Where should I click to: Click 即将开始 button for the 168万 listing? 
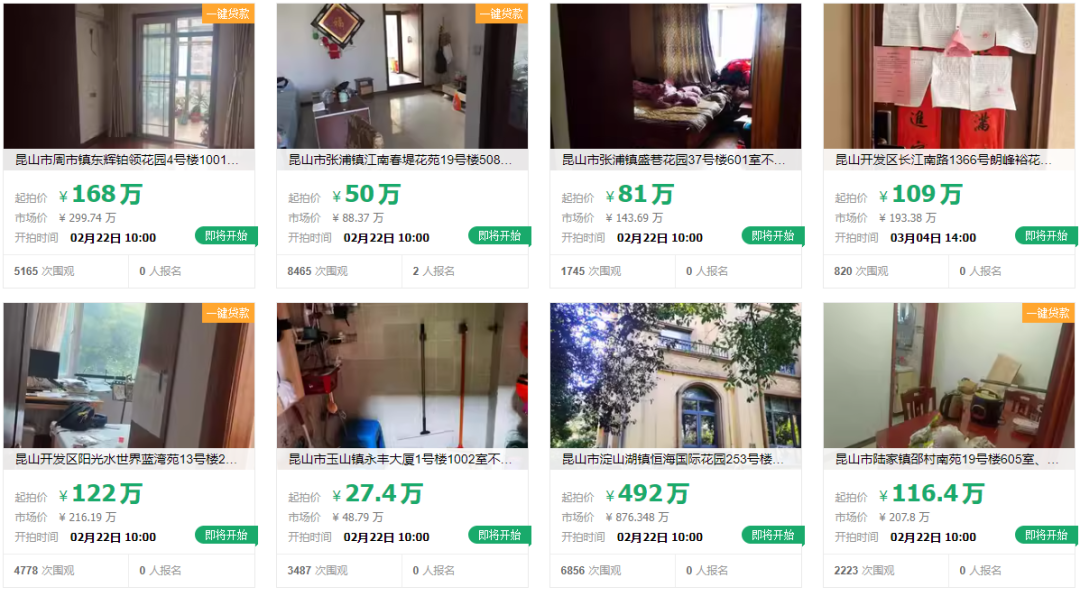[x=226, y=236]
